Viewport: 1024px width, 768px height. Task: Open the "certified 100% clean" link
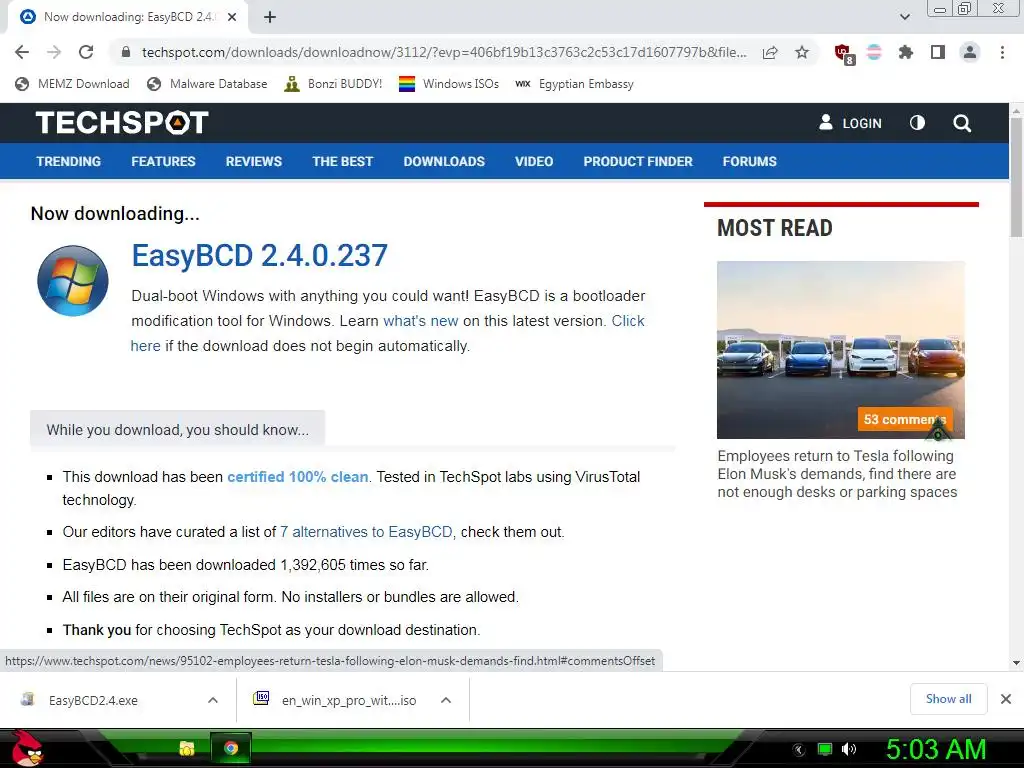coord(298,477)
